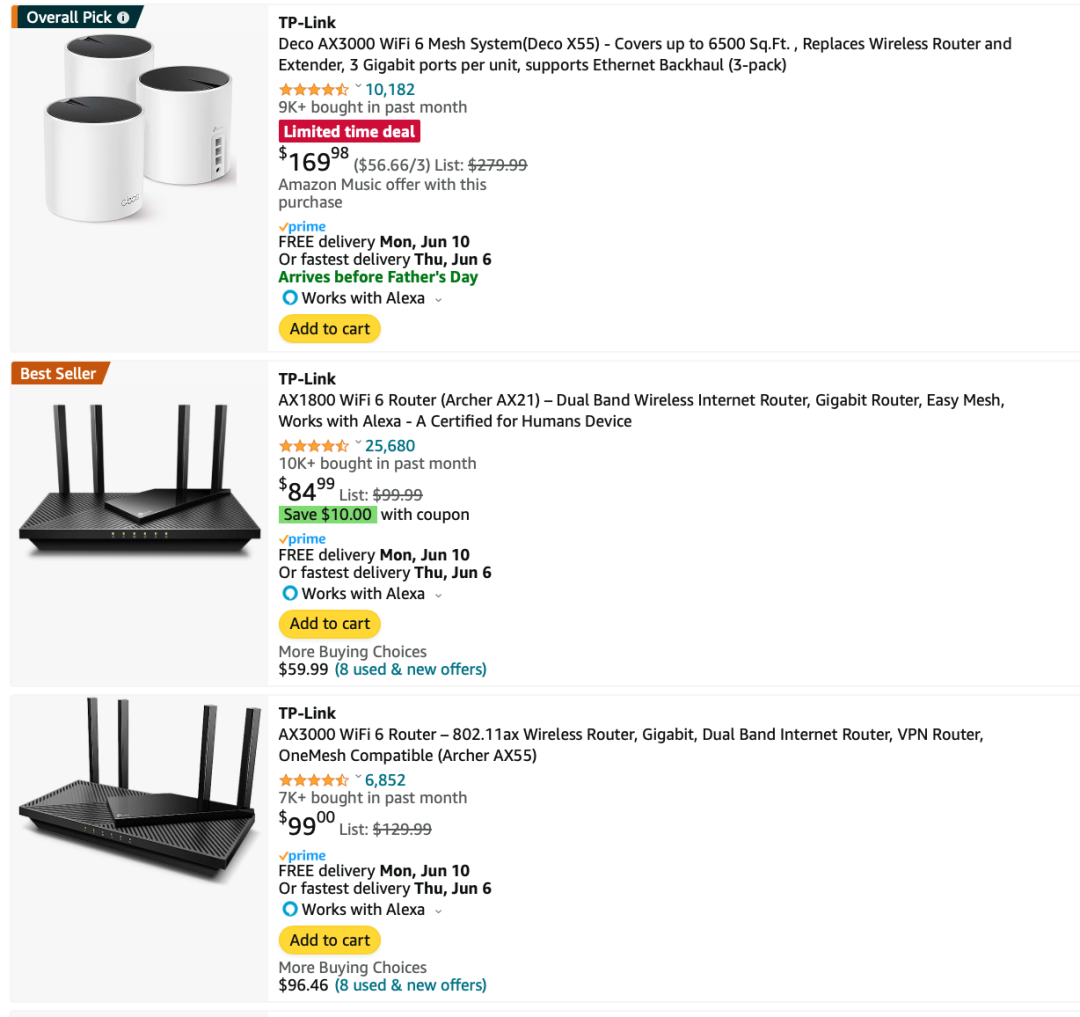Expand Works with Alexa for Archer AX55
The height and width of the screenshot is (1017, 1080).
[438, 911]
